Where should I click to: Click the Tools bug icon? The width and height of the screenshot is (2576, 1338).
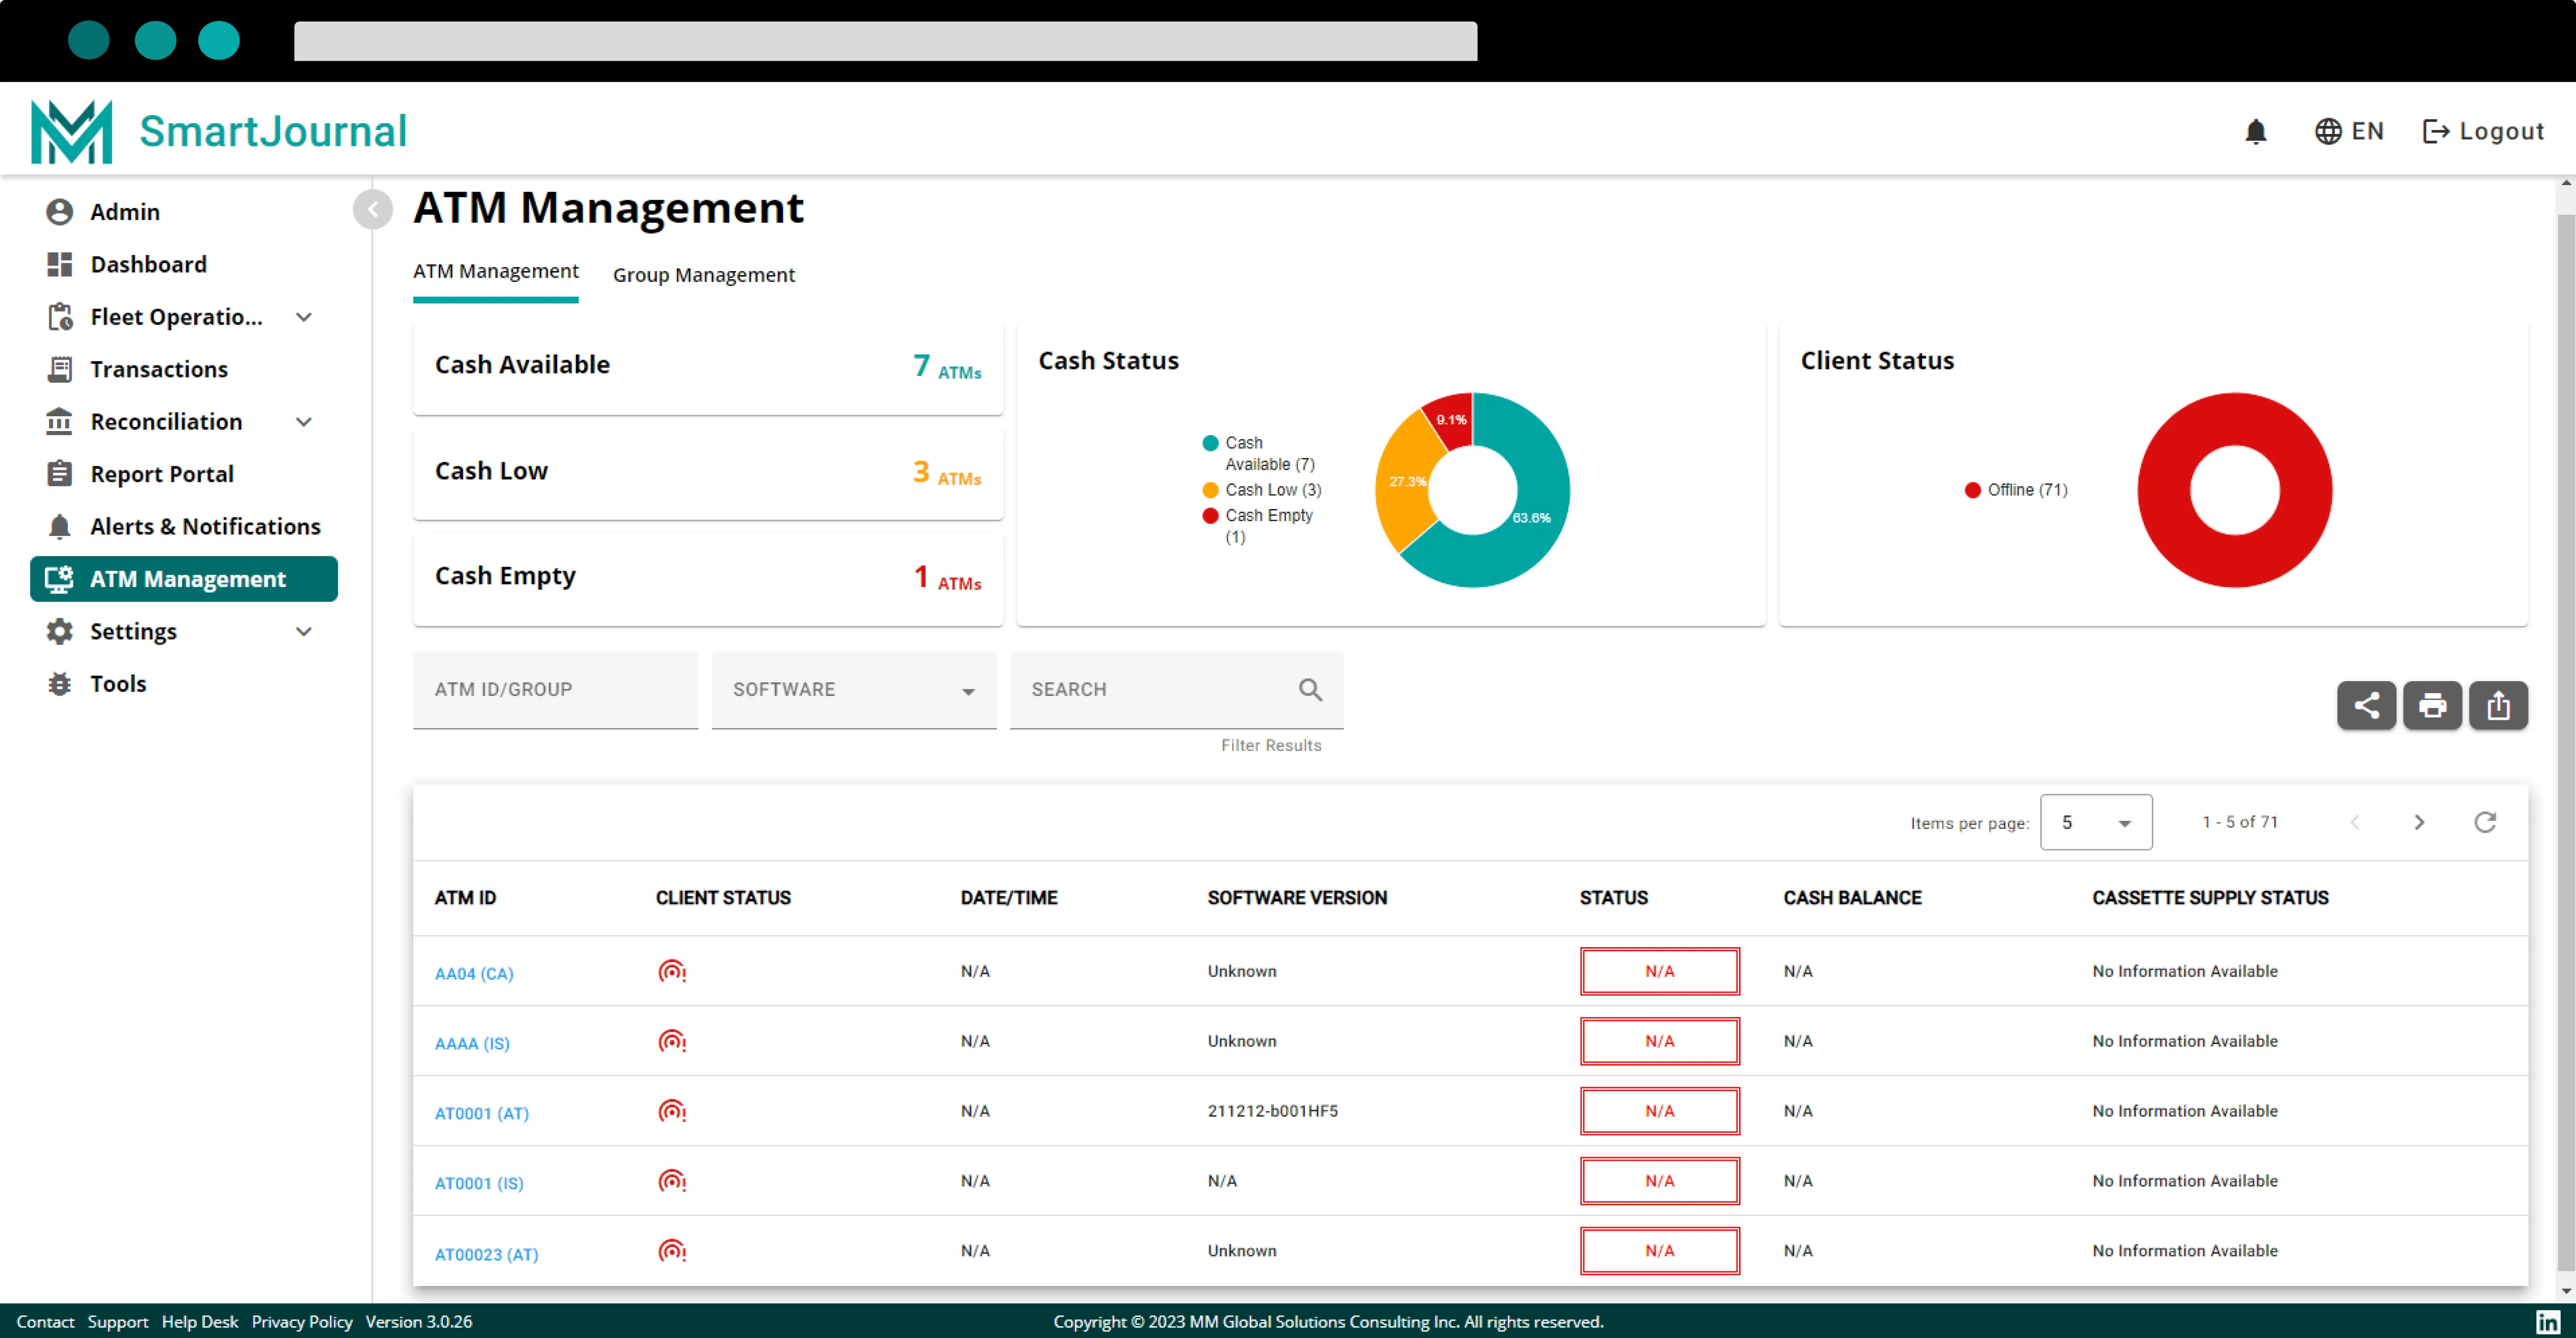pyautogui.click(x=60, y=684)
